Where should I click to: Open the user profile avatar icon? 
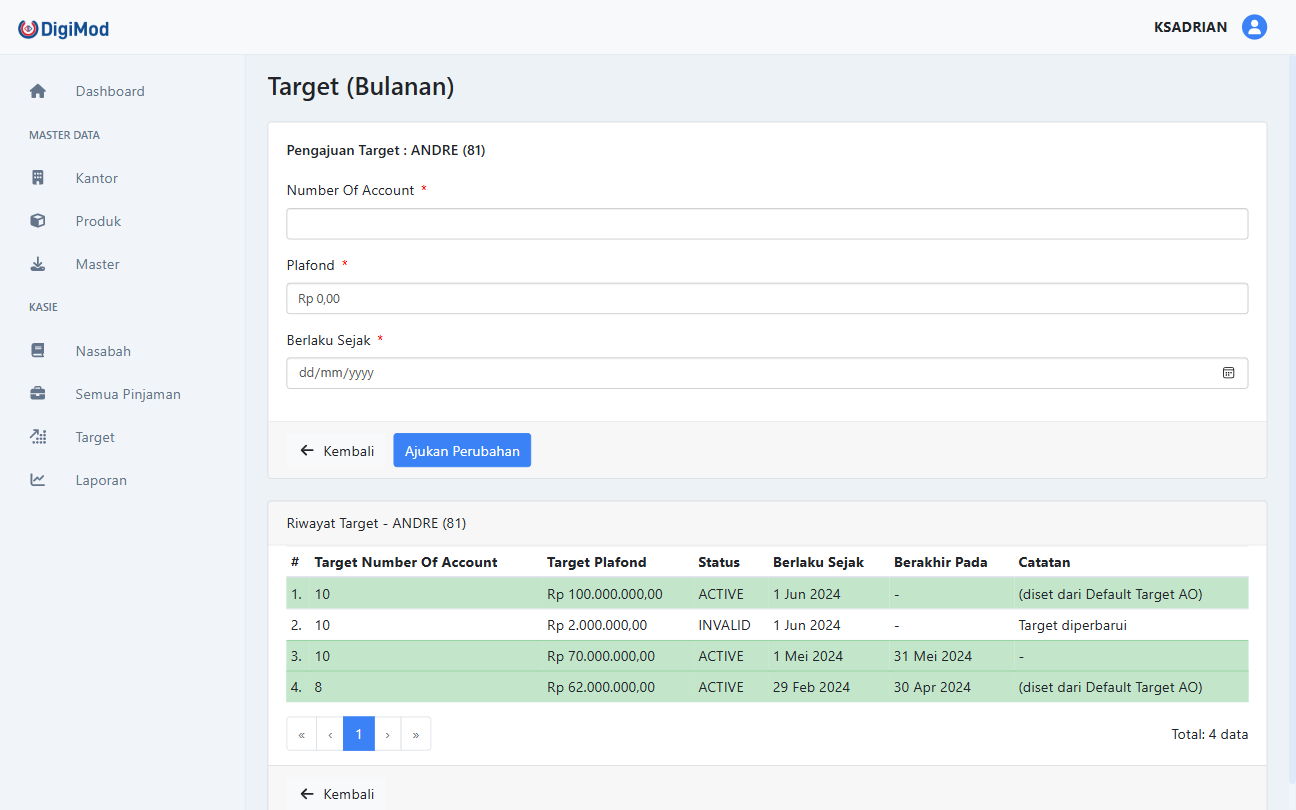[1254, 27]
